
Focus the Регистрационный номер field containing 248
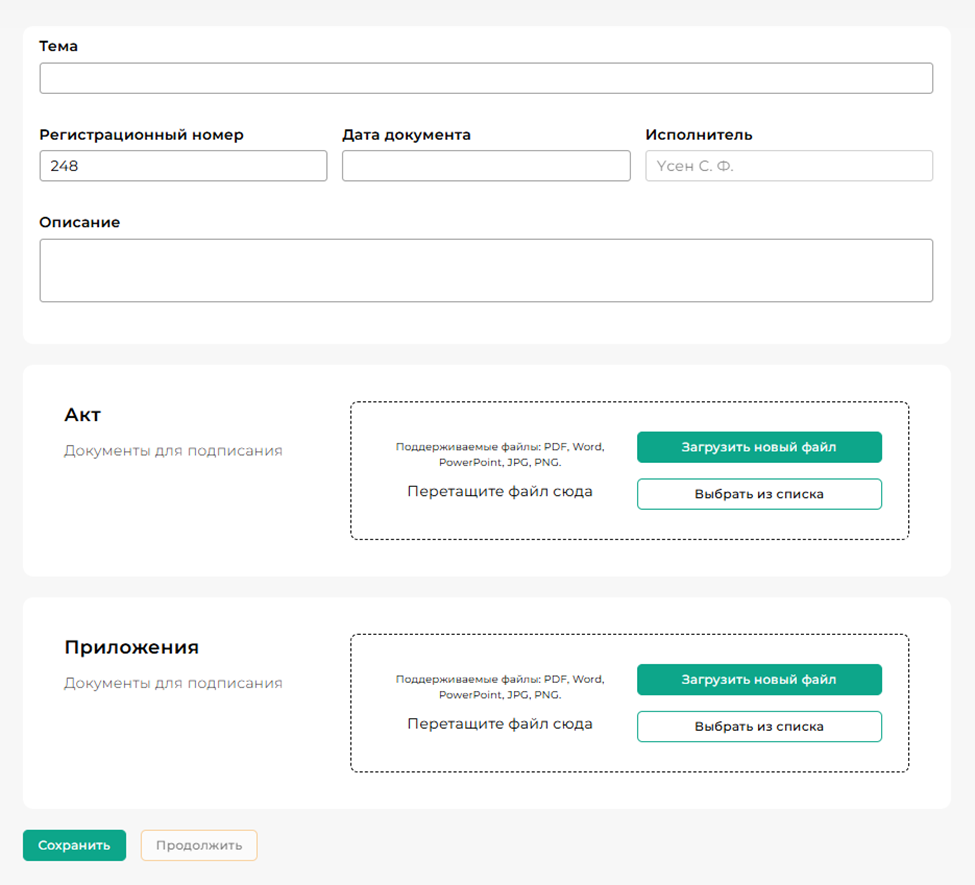(183, 166)
